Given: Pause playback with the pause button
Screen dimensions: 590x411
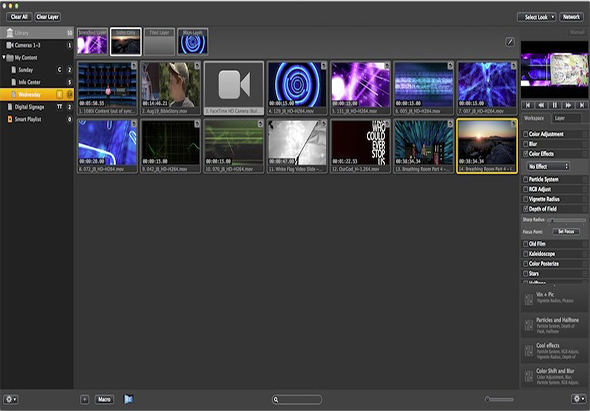Looking at the screenshot, I should tap(555, 105).
